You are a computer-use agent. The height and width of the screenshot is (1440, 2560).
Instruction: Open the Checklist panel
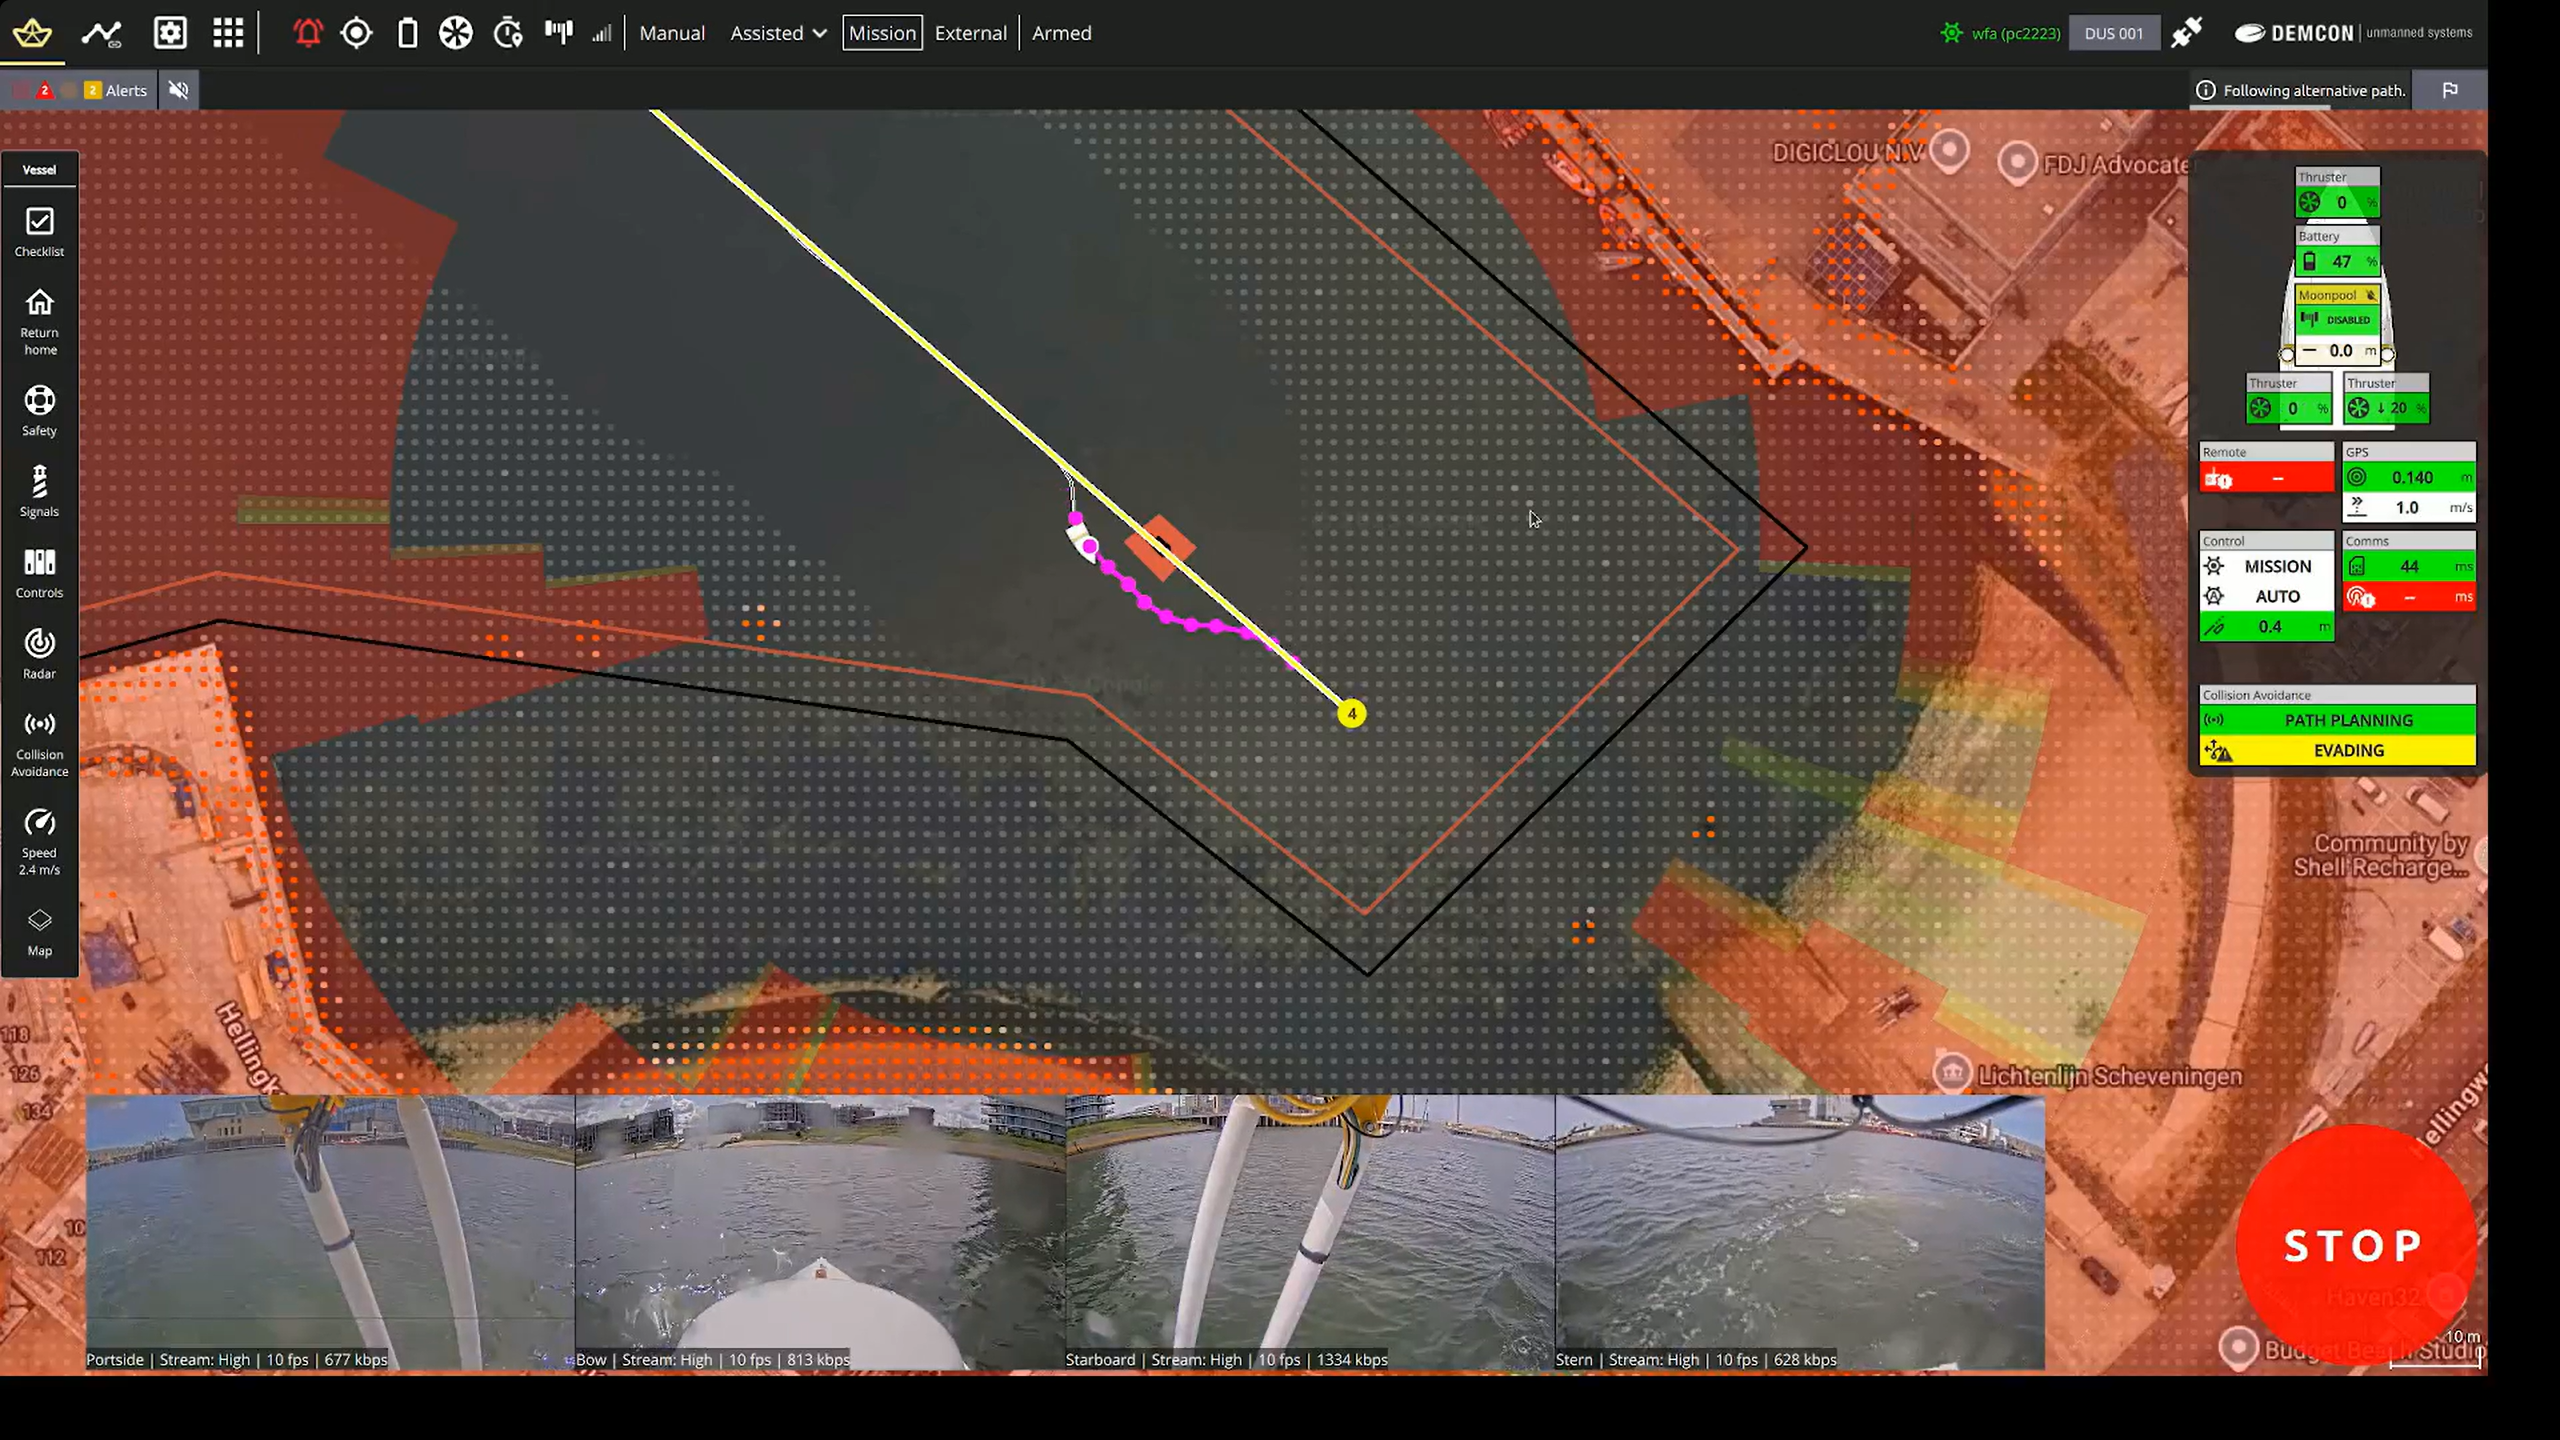click(39, 232)
